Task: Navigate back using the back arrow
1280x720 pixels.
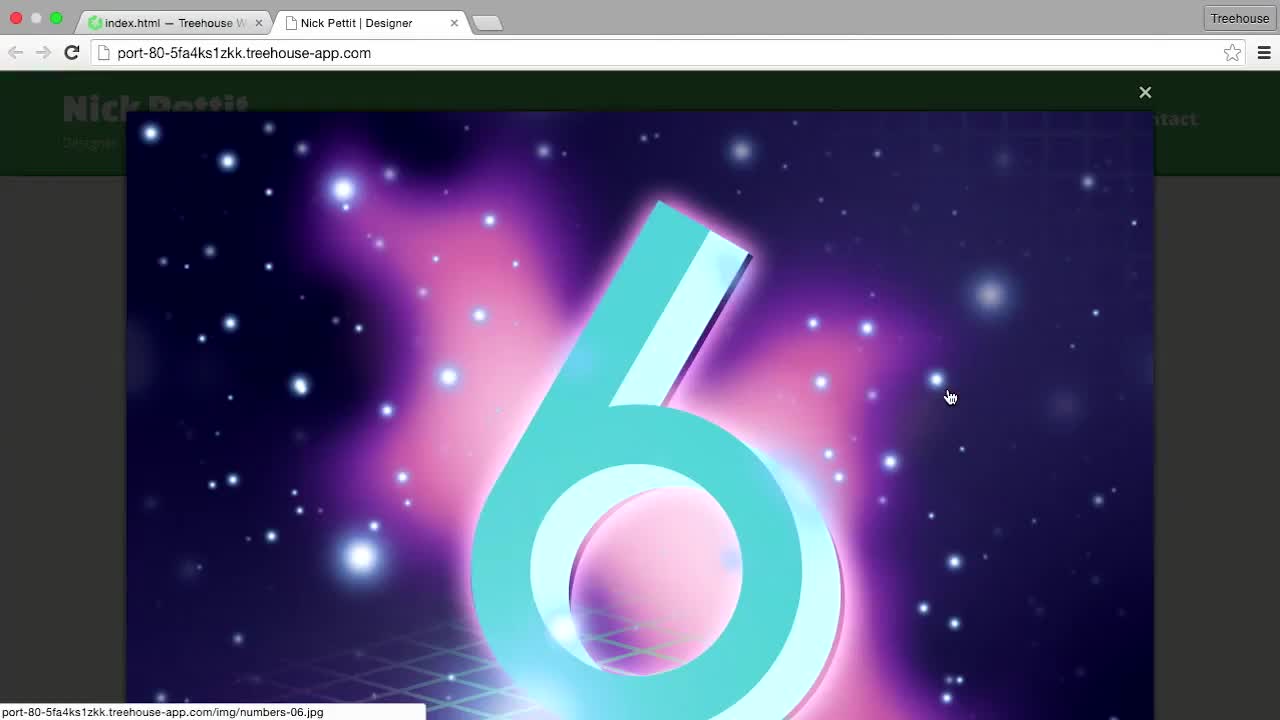Action: pyautogui.click(x=15, y=53)
